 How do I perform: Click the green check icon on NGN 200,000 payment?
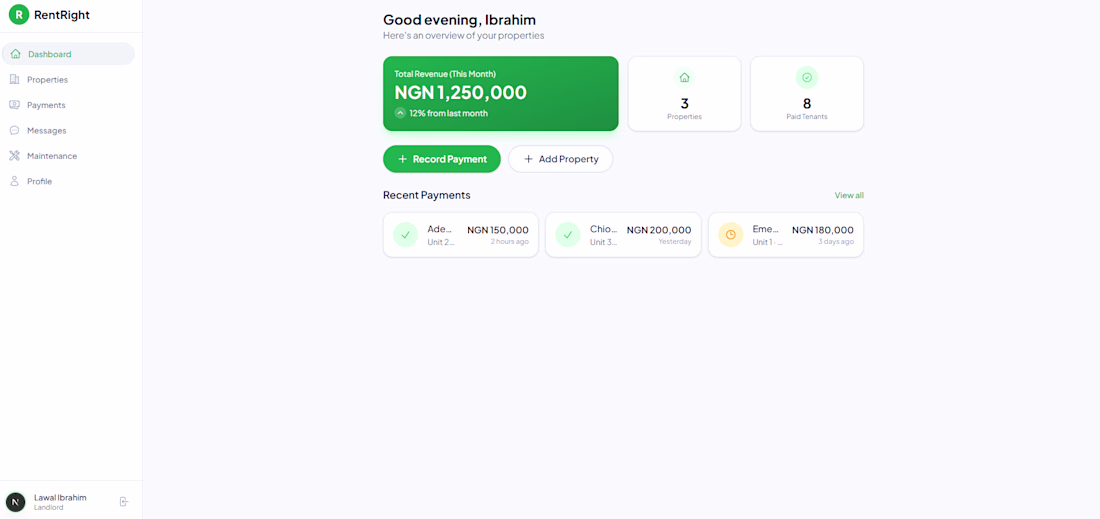click(568, 235)
